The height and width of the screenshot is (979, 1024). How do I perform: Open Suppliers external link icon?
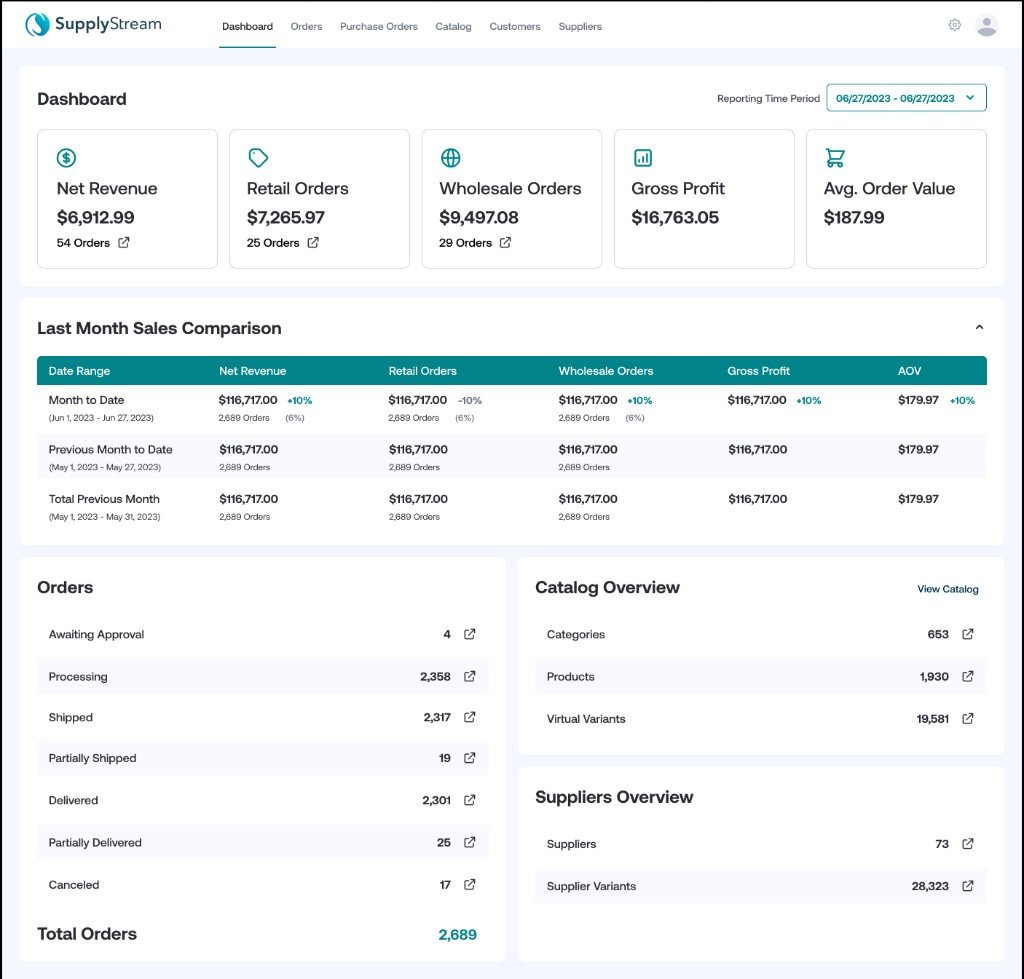pyautogui.click(x=968, y=844)
